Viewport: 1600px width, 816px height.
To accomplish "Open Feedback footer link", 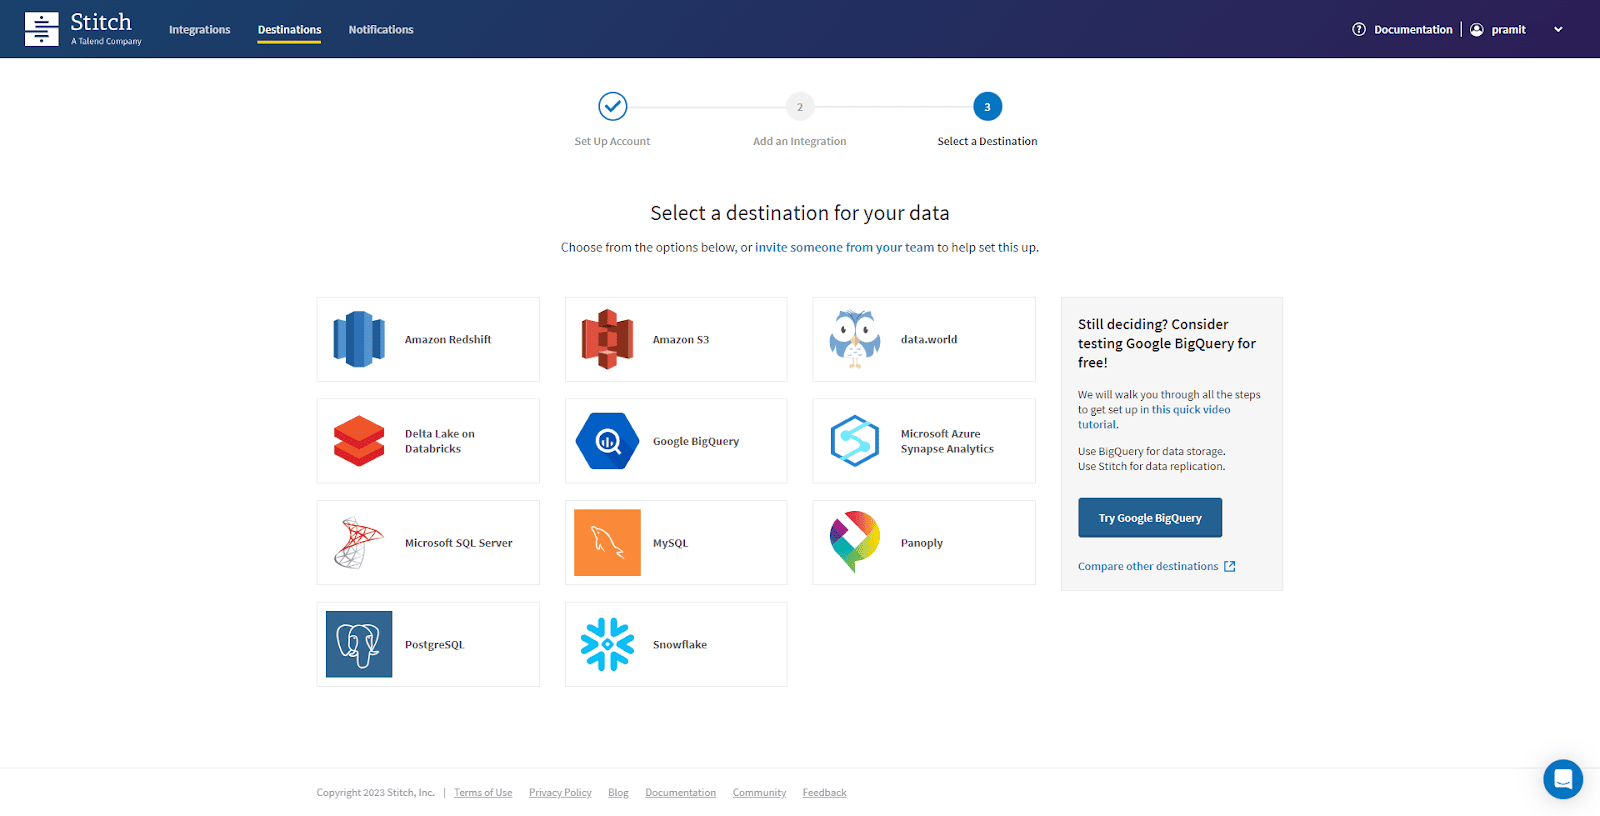I will point(824,793).
